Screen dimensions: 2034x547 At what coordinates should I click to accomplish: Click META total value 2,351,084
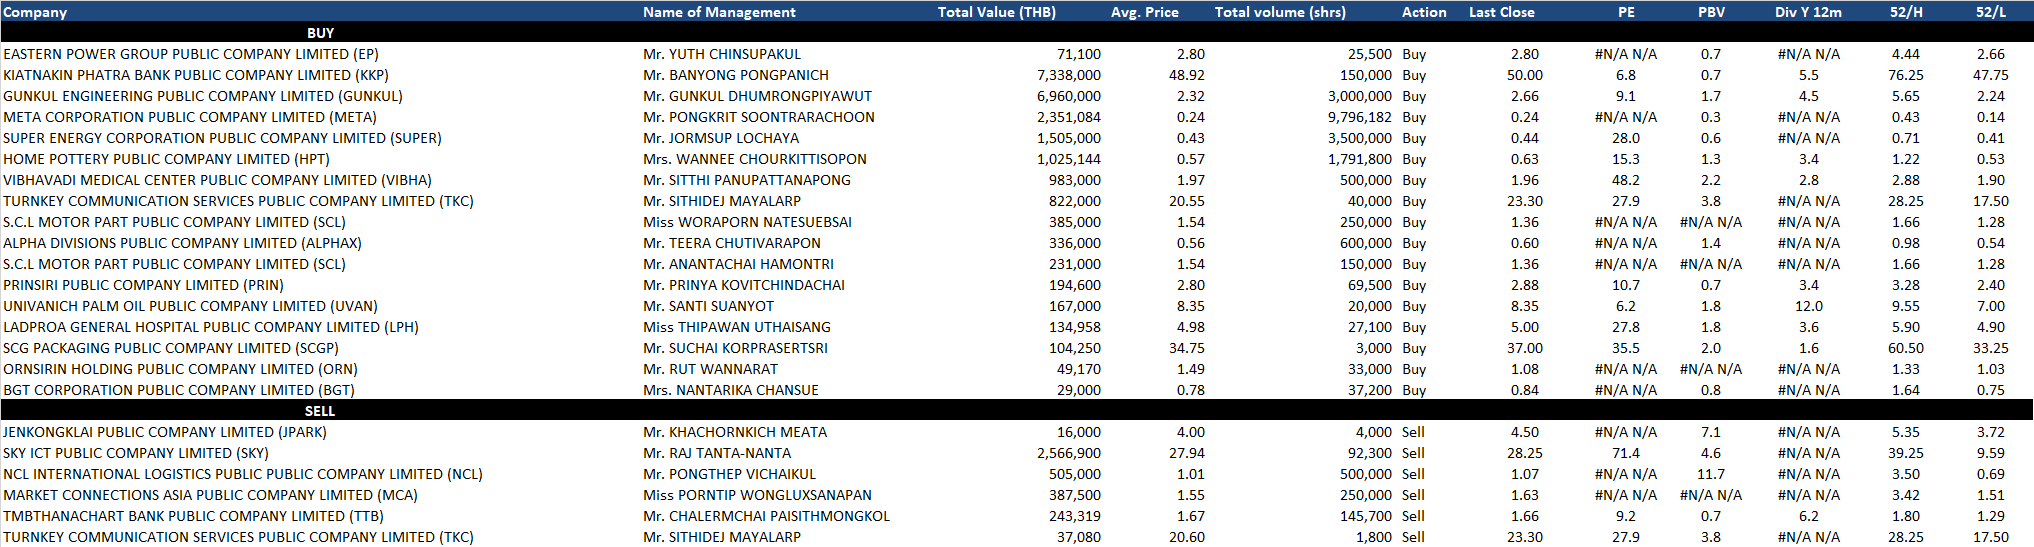coord(1068,117)
